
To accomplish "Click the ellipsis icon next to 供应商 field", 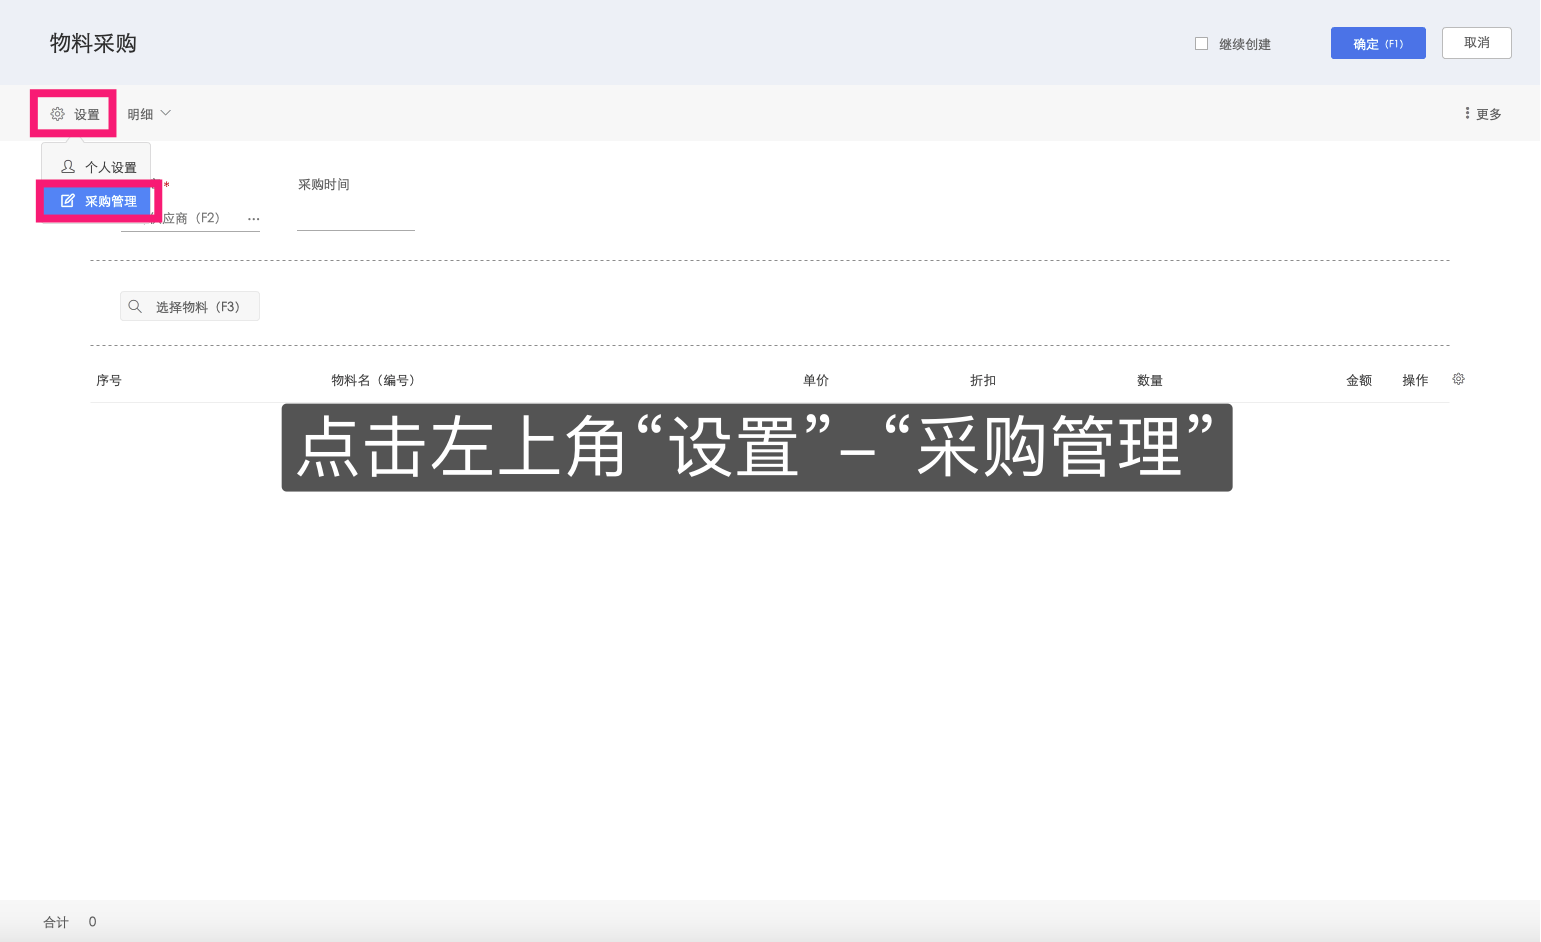I will (x=253, y=218).
